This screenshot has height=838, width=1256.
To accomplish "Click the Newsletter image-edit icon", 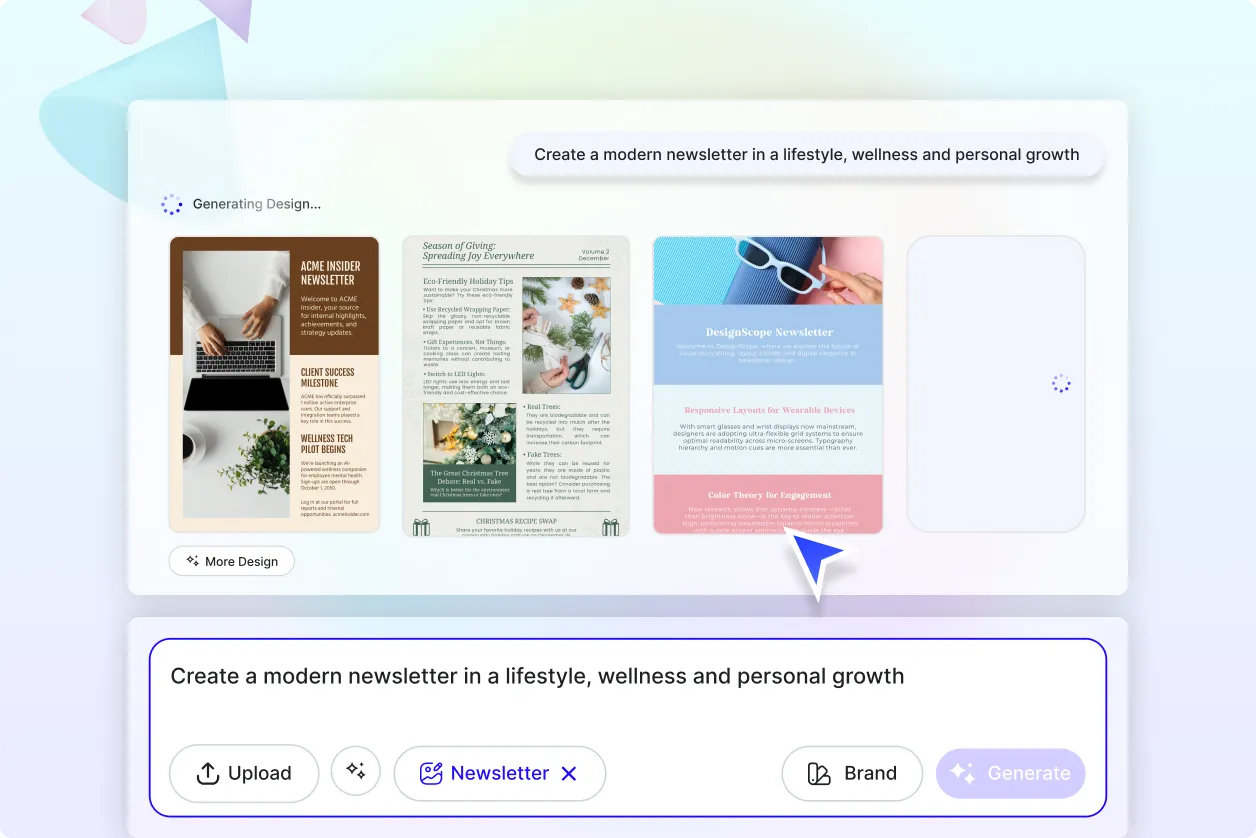I will click(431, 773).
